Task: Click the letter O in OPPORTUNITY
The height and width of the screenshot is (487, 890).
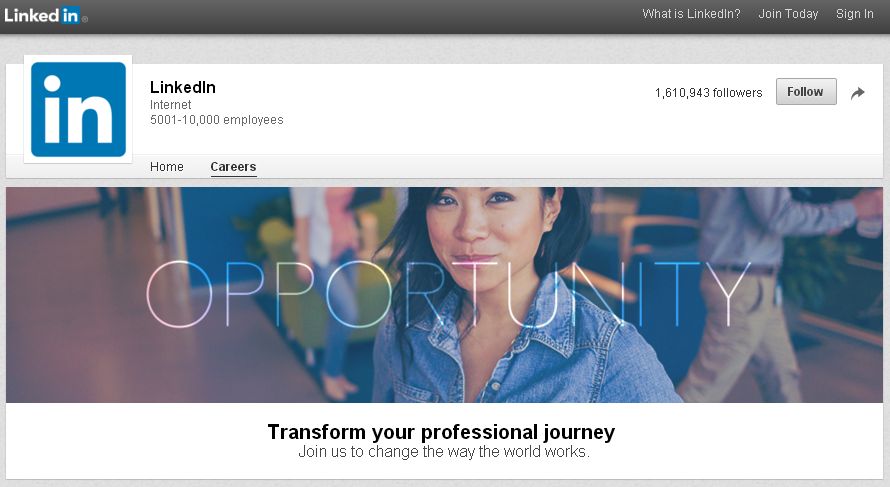Action: pyautogui.click(x=179, y=294)
